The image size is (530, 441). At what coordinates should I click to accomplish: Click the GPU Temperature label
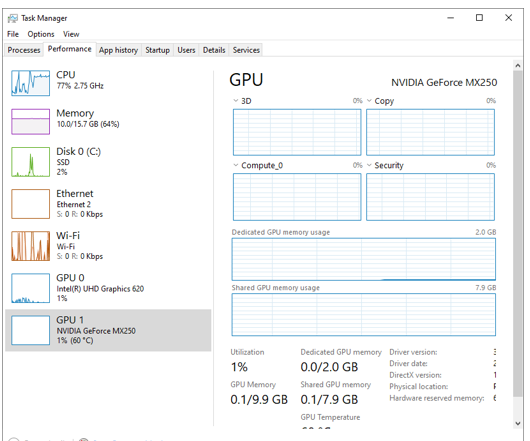tap(330, 417)
